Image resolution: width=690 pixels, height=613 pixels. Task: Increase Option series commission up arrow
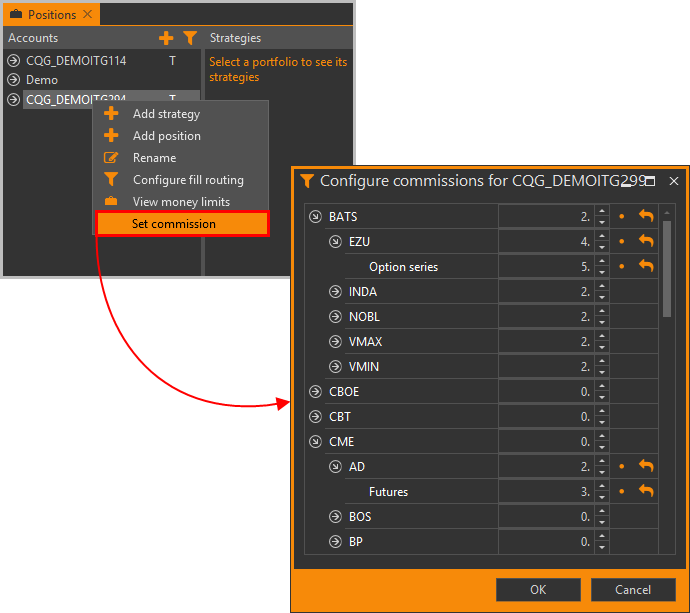(x=602, y=261)
